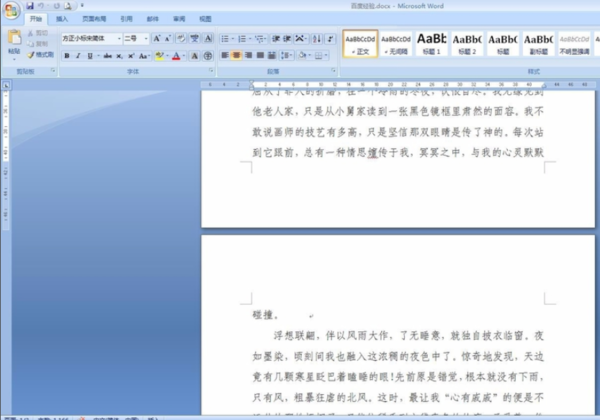Image resolution: width=600 pixels, height=420 pixels.
Task: Expand the font name dropdown arrow
Action: tap(119, 39)
